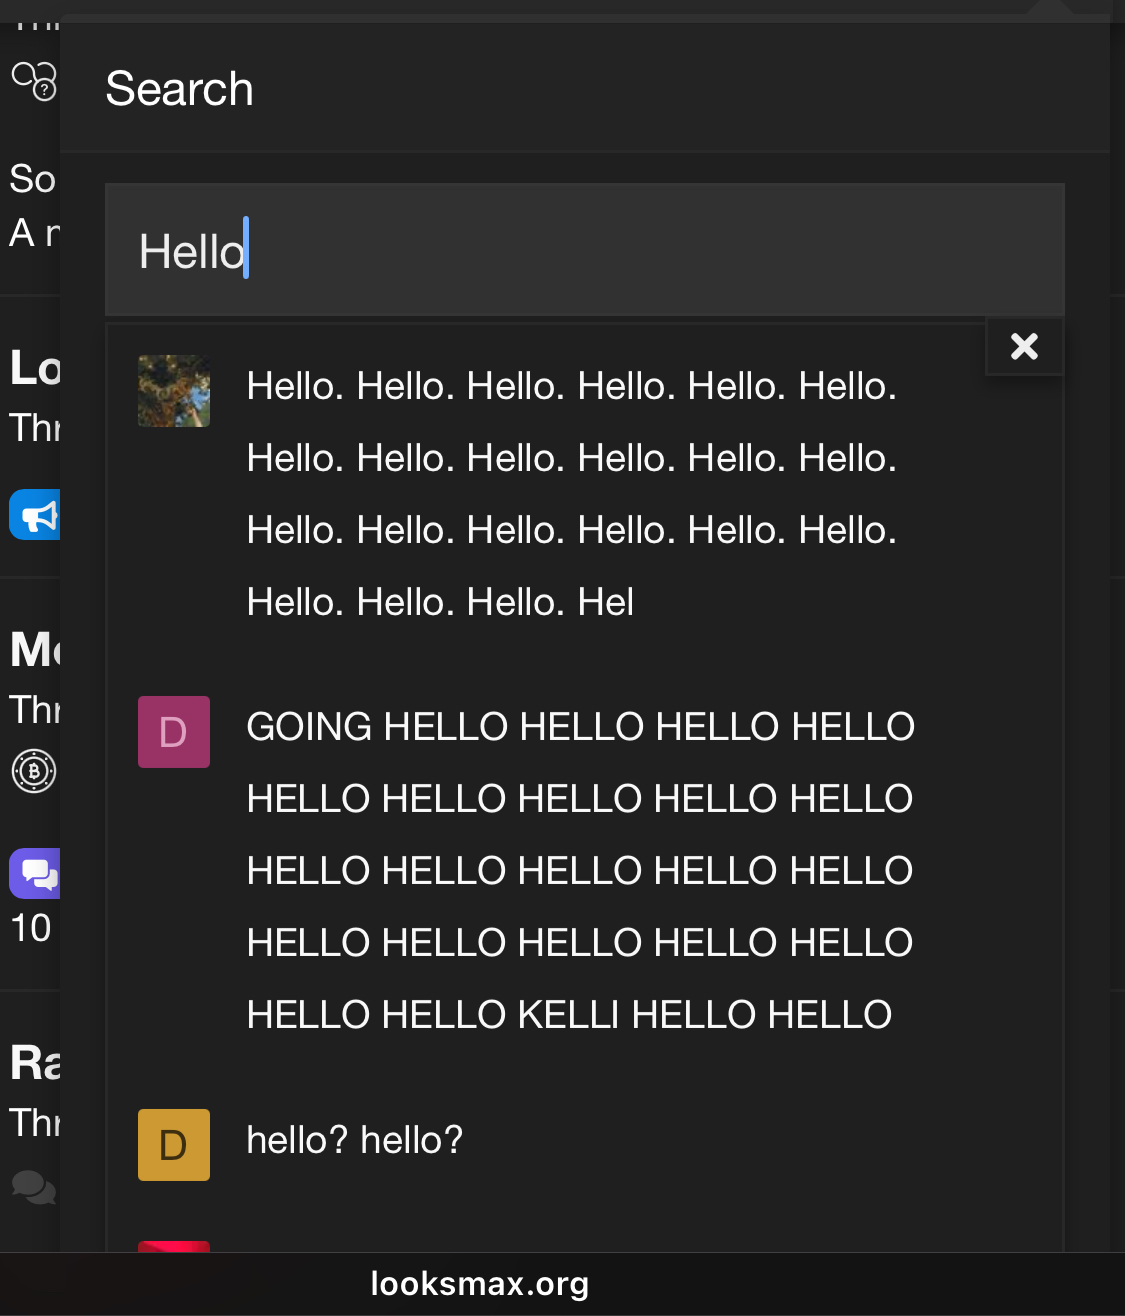
Task: Click the looksmax.org address bar
Action: pos(480,1284)
